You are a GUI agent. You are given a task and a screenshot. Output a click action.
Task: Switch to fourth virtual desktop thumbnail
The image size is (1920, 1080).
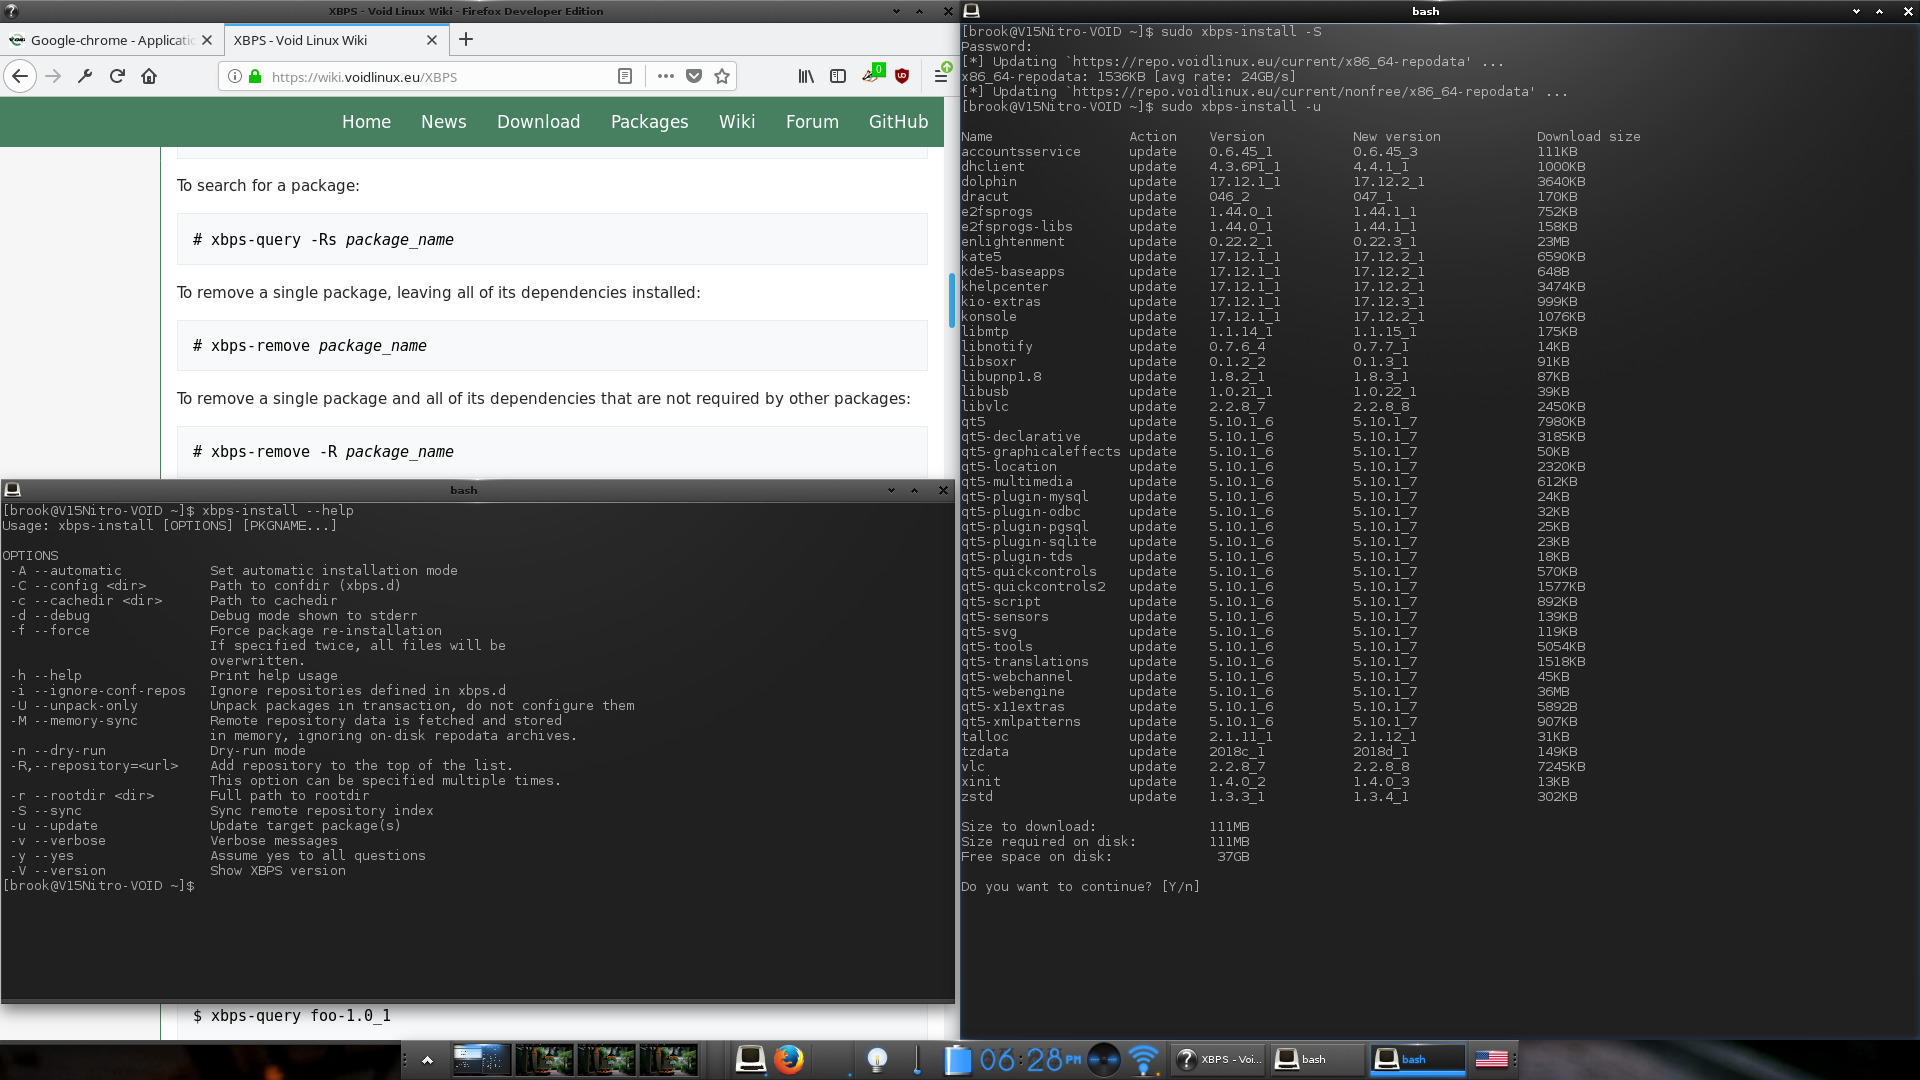pyautogui.click(x=668, y=1059)
